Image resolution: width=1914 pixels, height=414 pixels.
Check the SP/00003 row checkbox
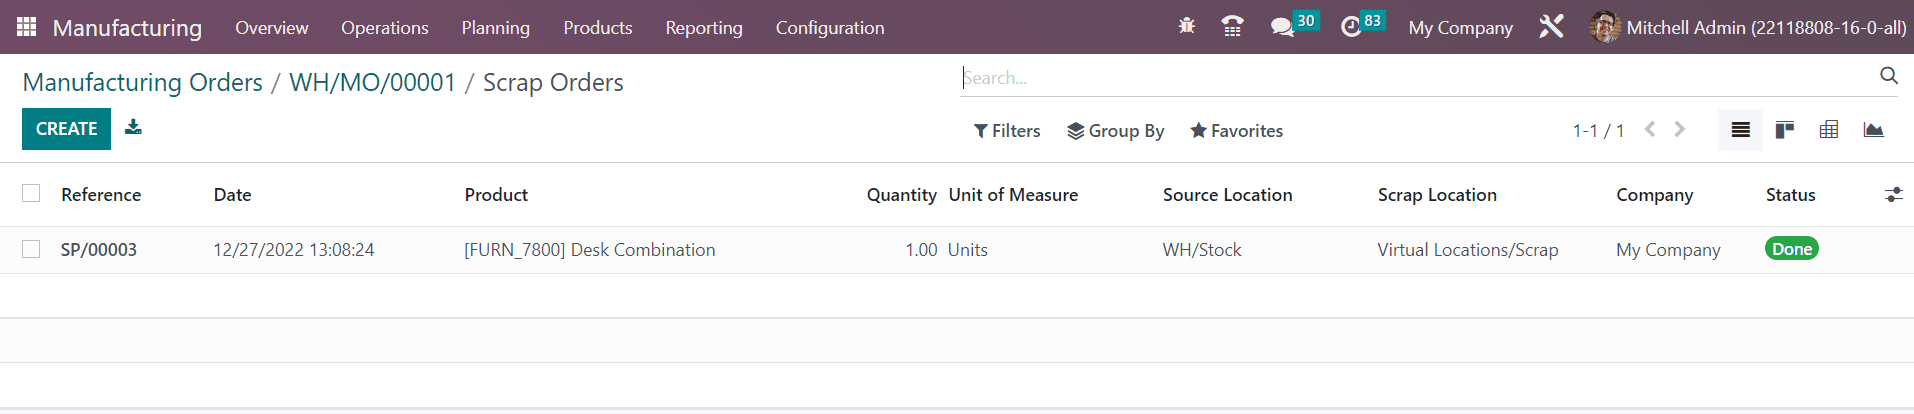pos(31,249)
